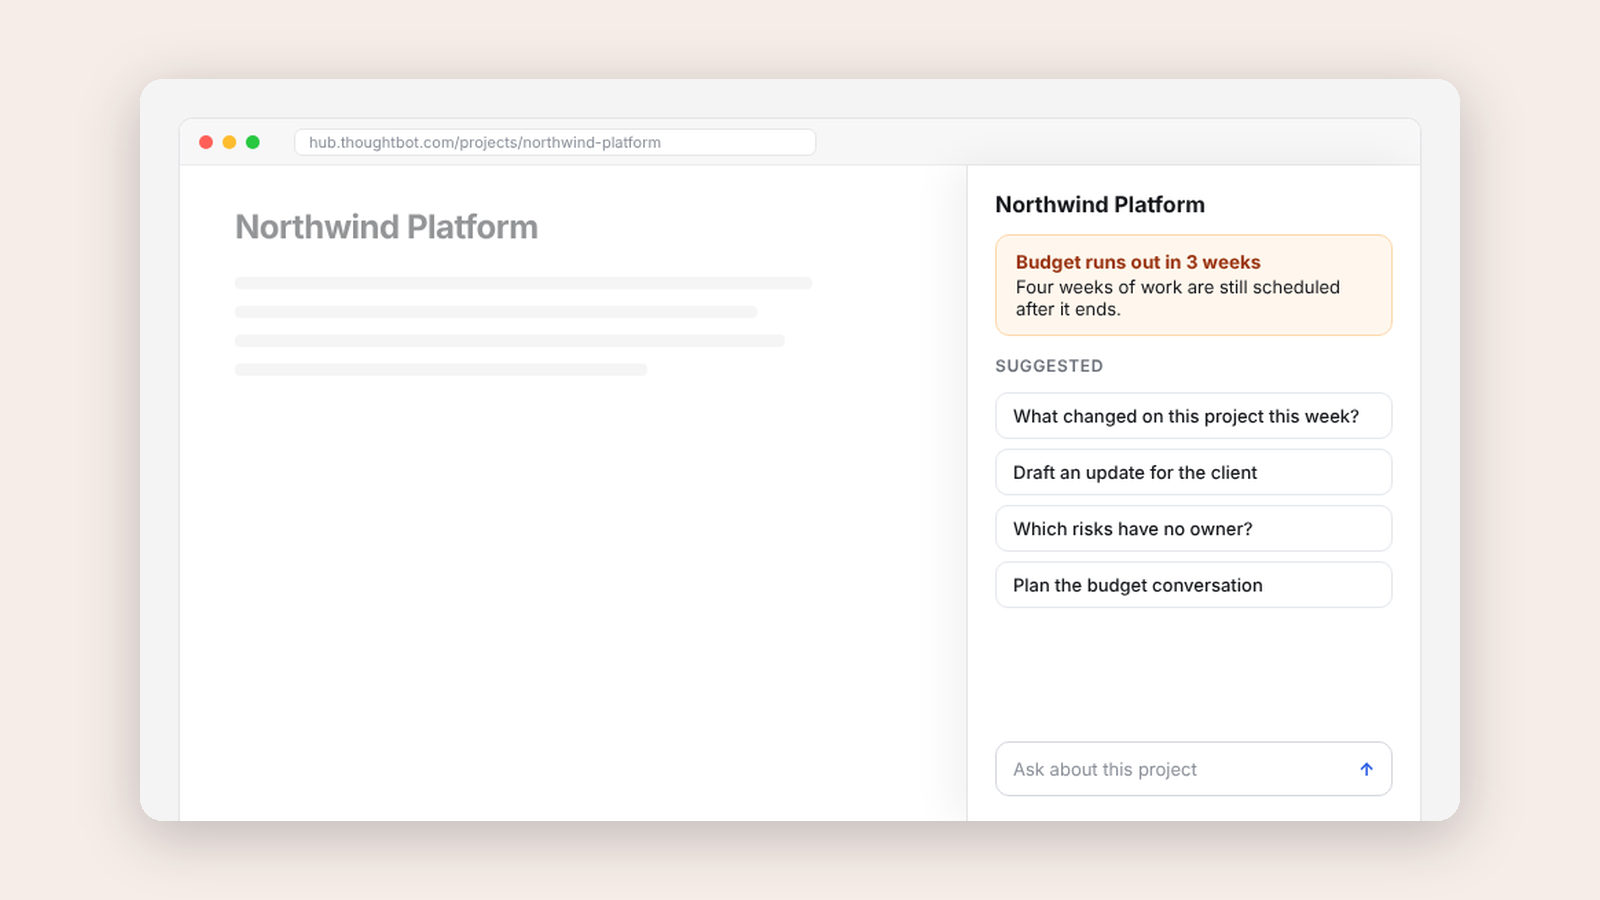
Task: Click the blue send arrow icon
Action: click(1366, 769)
